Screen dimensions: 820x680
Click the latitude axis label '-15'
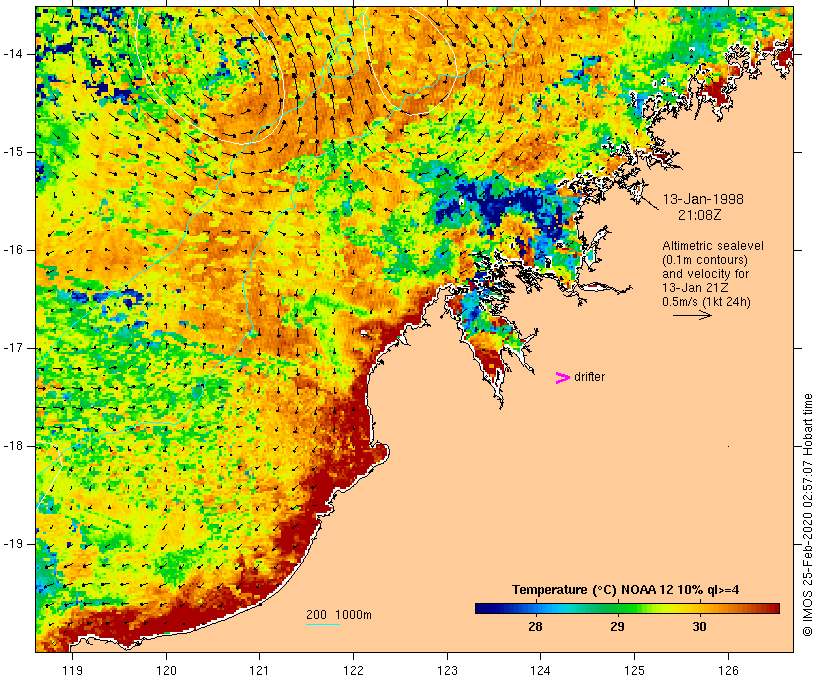pyautogui.click(x=13, y=152)
